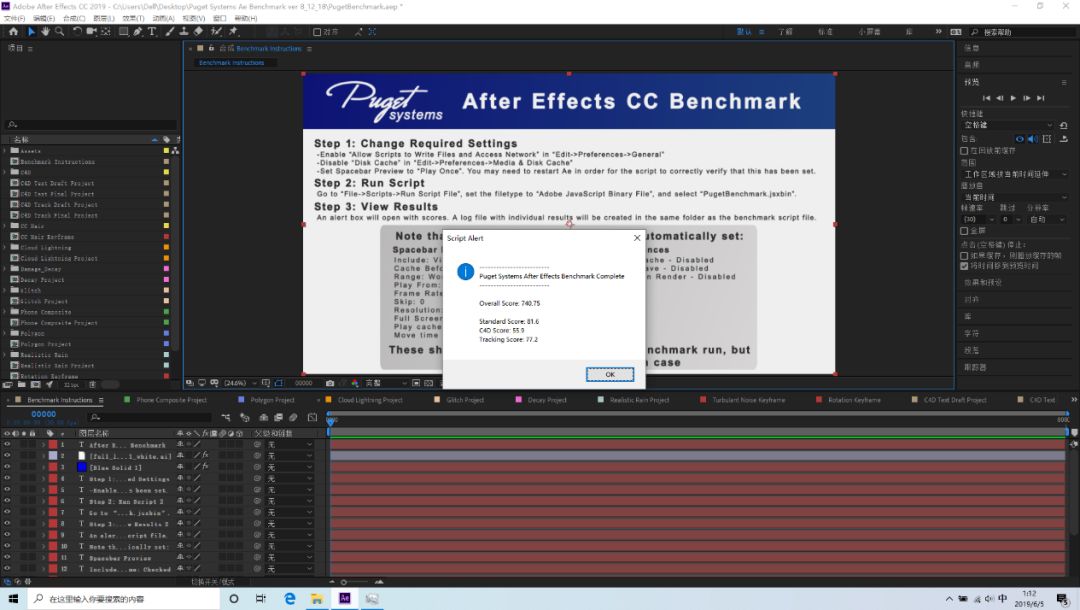The width and height of the screenshot is (1080, 610).
Task: Click the snapshot camera icon under the viewer
Action: tap(330, 383)
